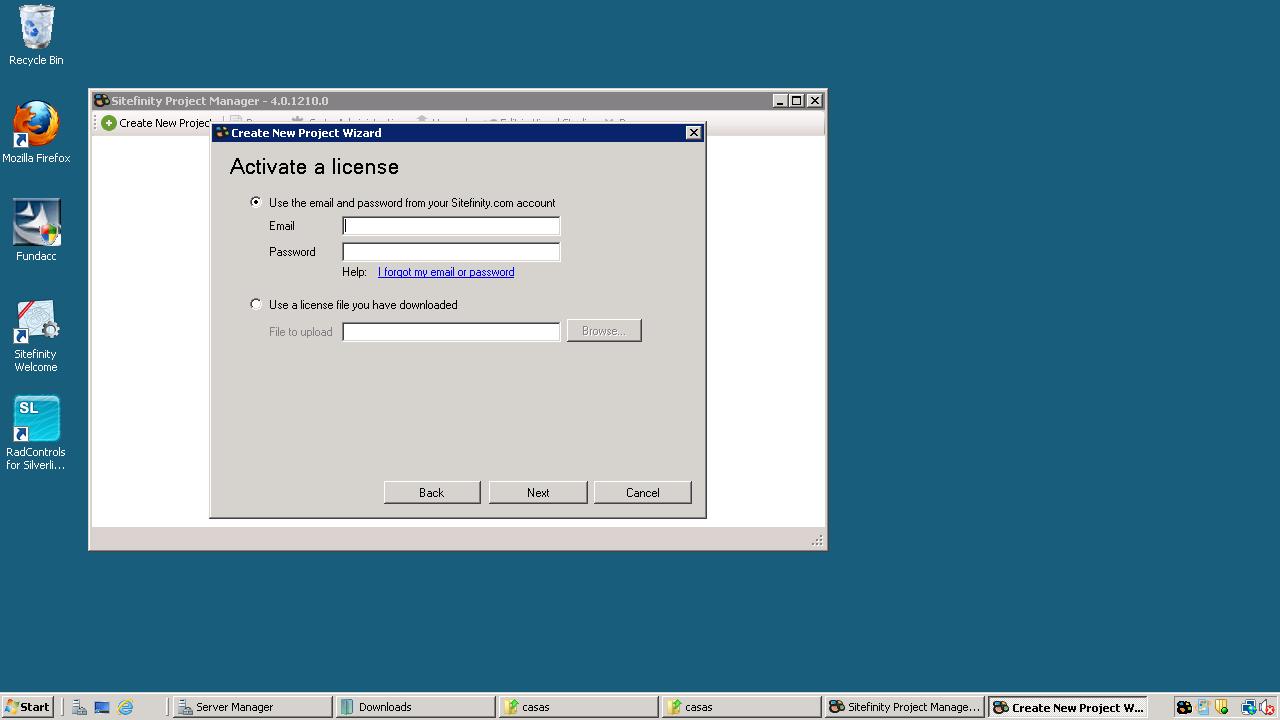Maximize the Sitefinity Project Manager window

point(797,101)
